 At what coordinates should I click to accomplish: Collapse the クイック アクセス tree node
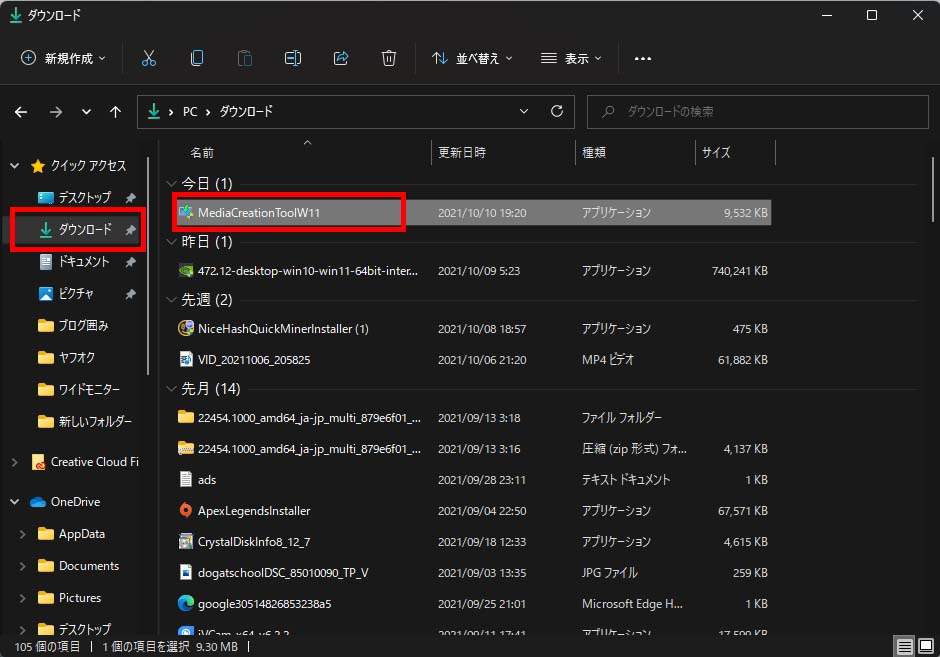click(15, 166)
